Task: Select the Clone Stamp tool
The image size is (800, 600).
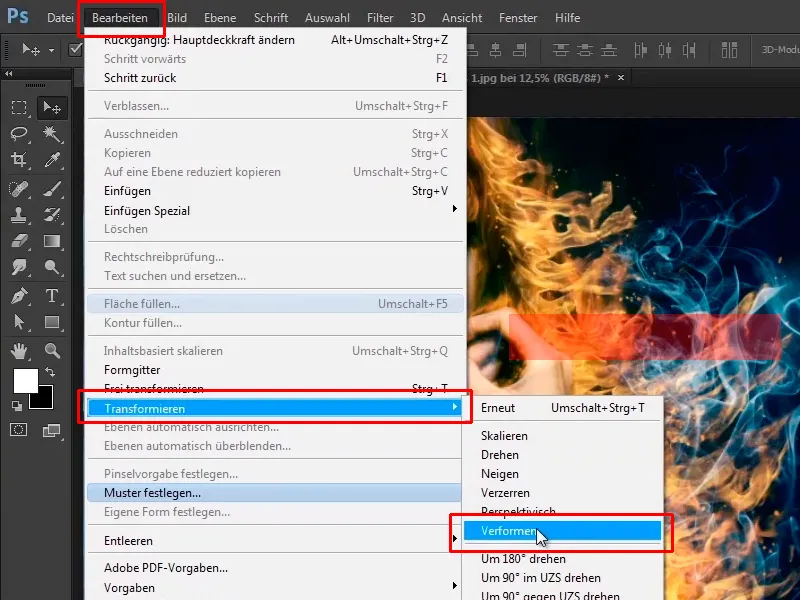Action: 19,215
